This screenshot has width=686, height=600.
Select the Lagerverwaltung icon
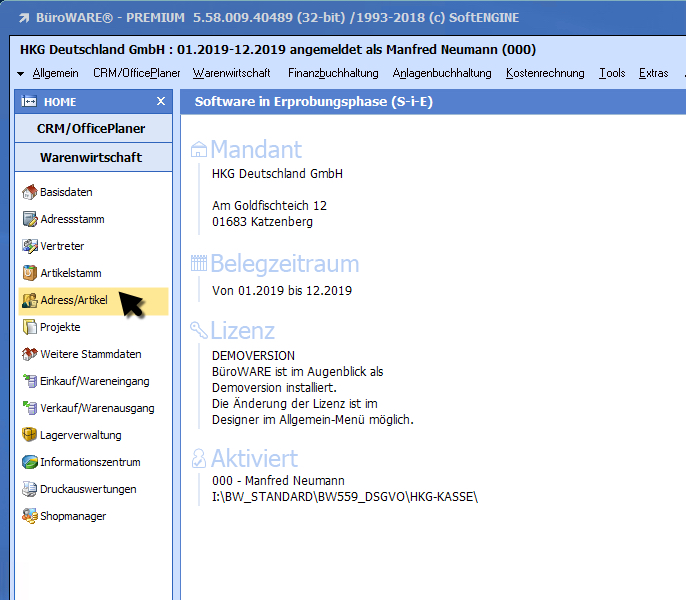pos(29,435)
